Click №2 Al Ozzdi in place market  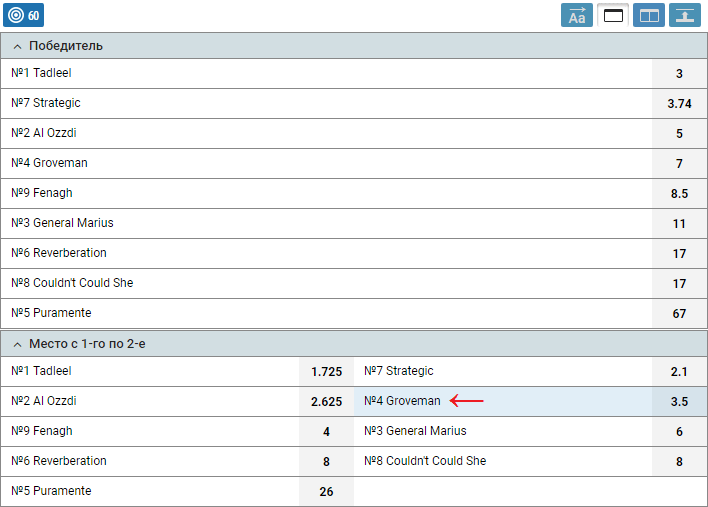44,401
